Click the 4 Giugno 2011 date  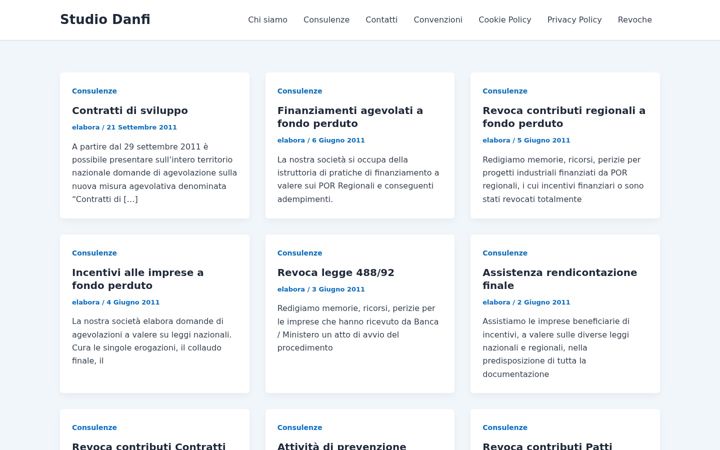pyautogui.click(x=133, y=303)
